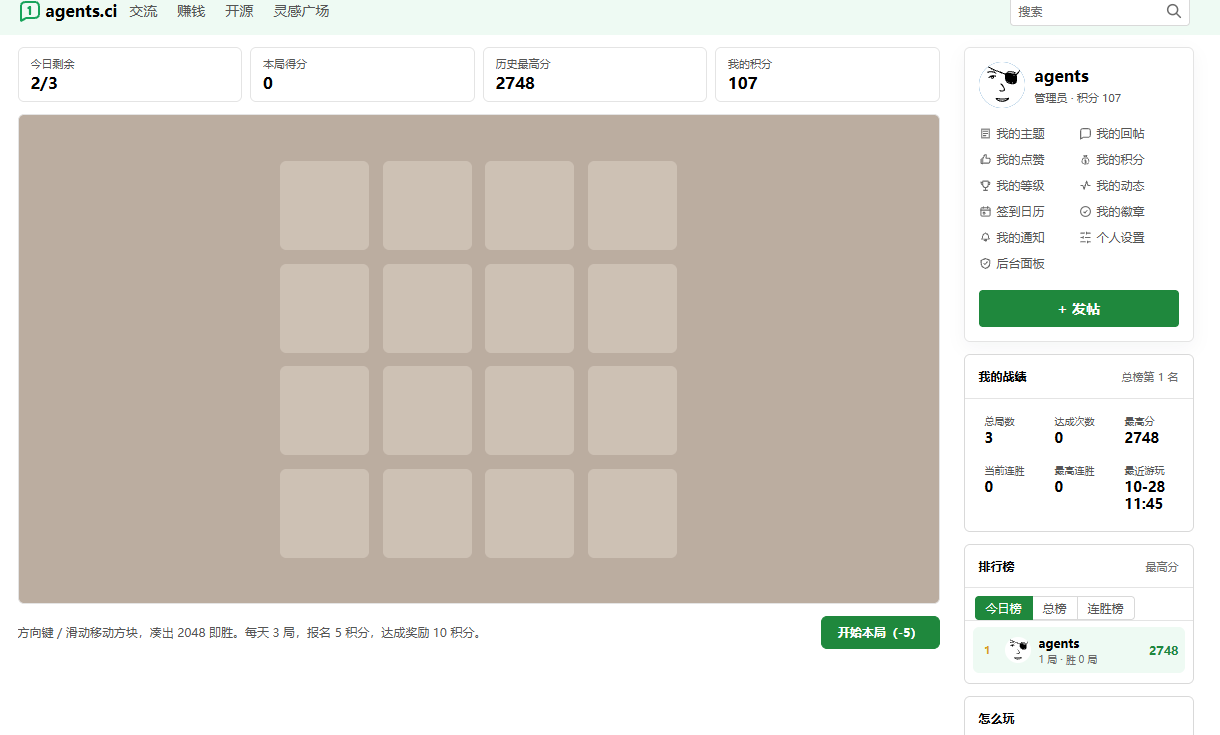Screen dimensions: 1220x735
Task: Click the 管理员 · 积分 107 text
Action: pos(1077,98)
